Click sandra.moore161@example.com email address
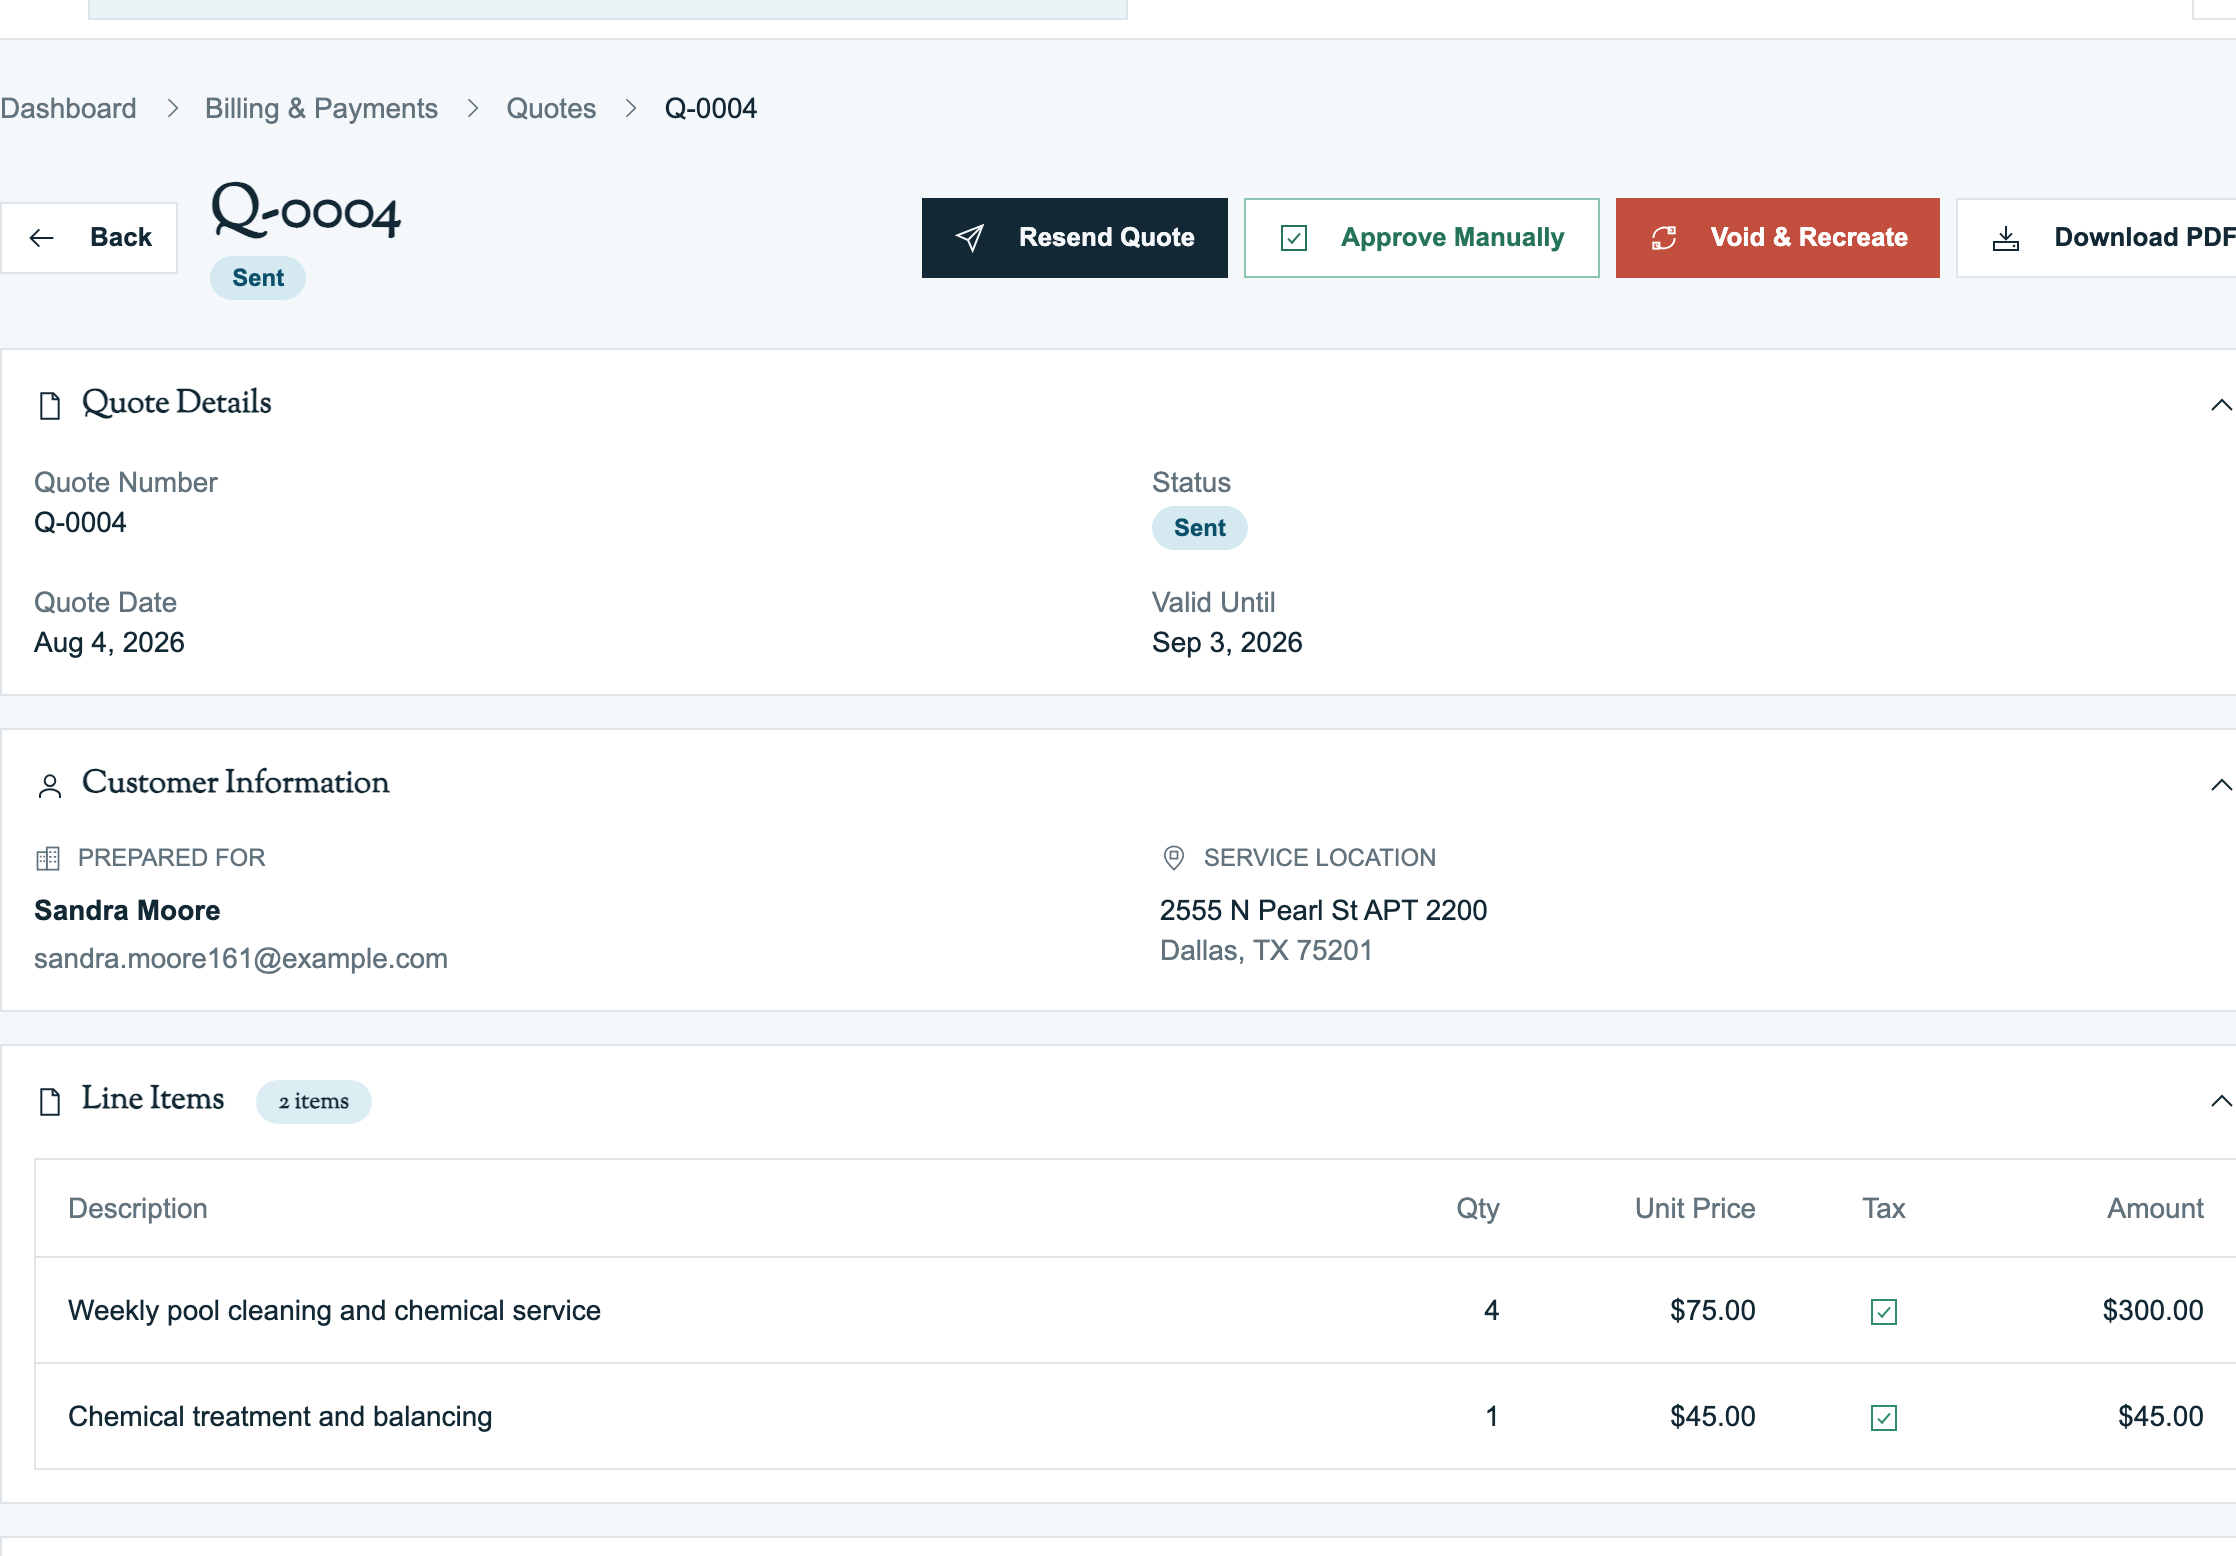The width and height of the screenshot is (2236, 1556). [x=241, y=958]
